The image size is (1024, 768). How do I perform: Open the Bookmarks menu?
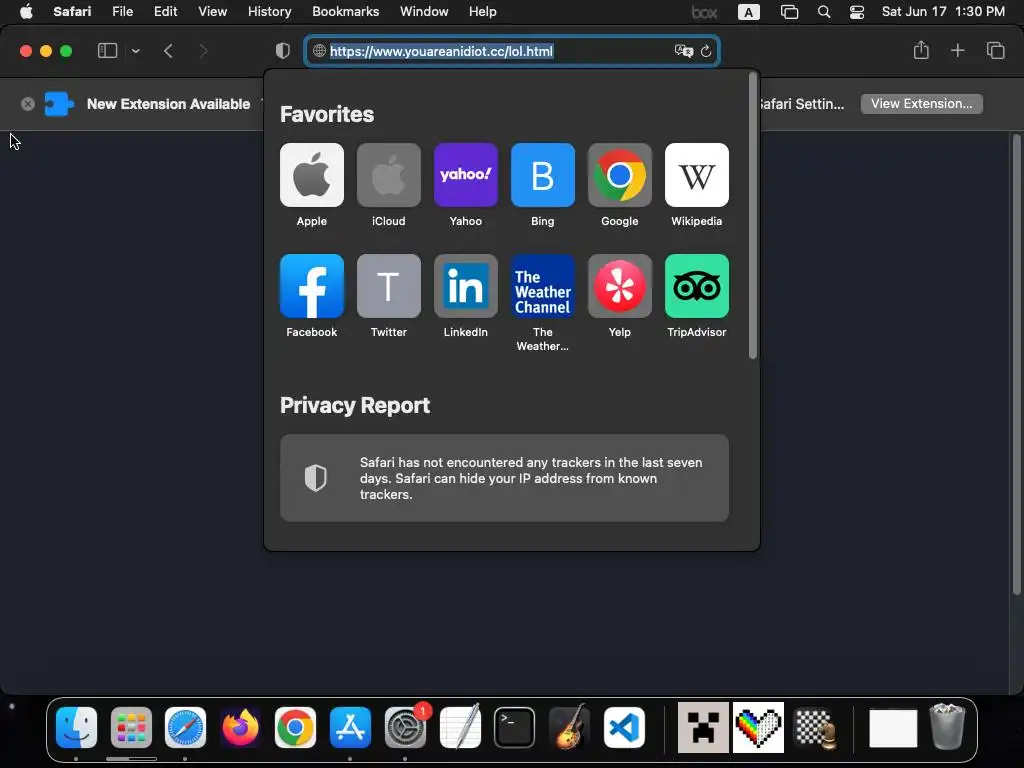(x=345, y=12)
